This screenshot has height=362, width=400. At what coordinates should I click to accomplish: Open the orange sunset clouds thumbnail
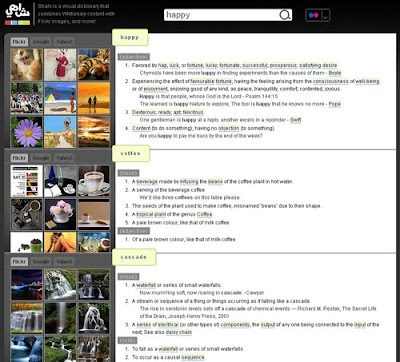pos(94,132)
